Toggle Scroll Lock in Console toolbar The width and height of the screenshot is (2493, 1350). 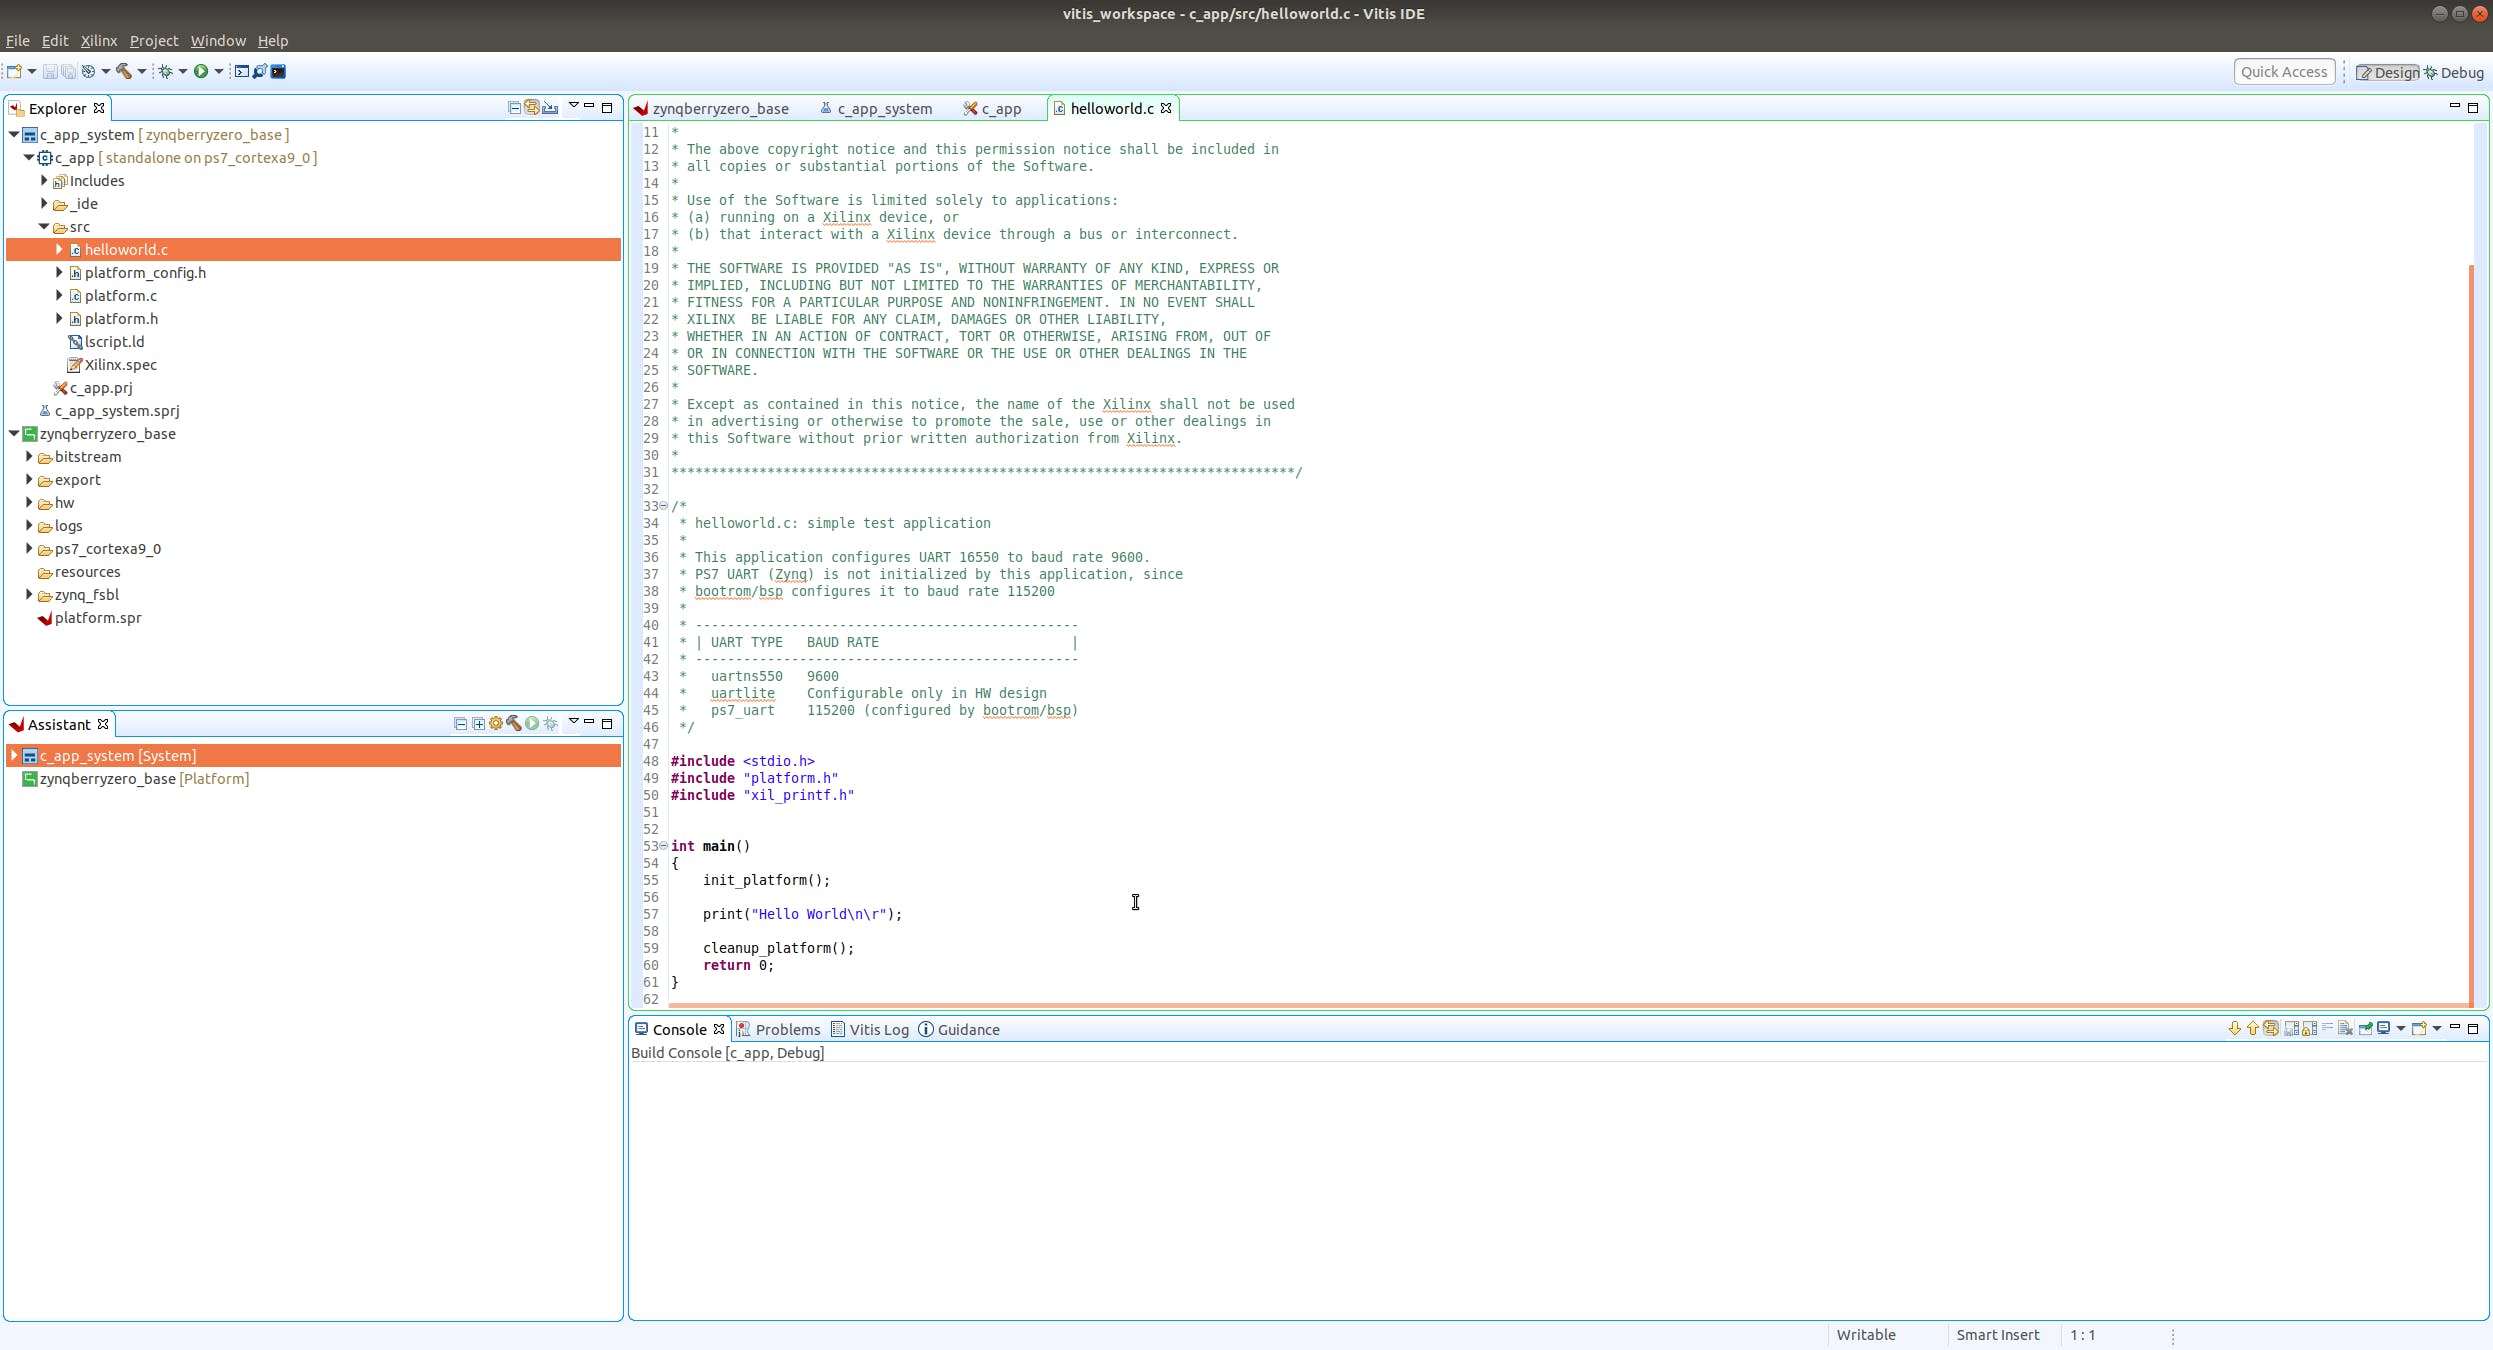(2310, 1028)
